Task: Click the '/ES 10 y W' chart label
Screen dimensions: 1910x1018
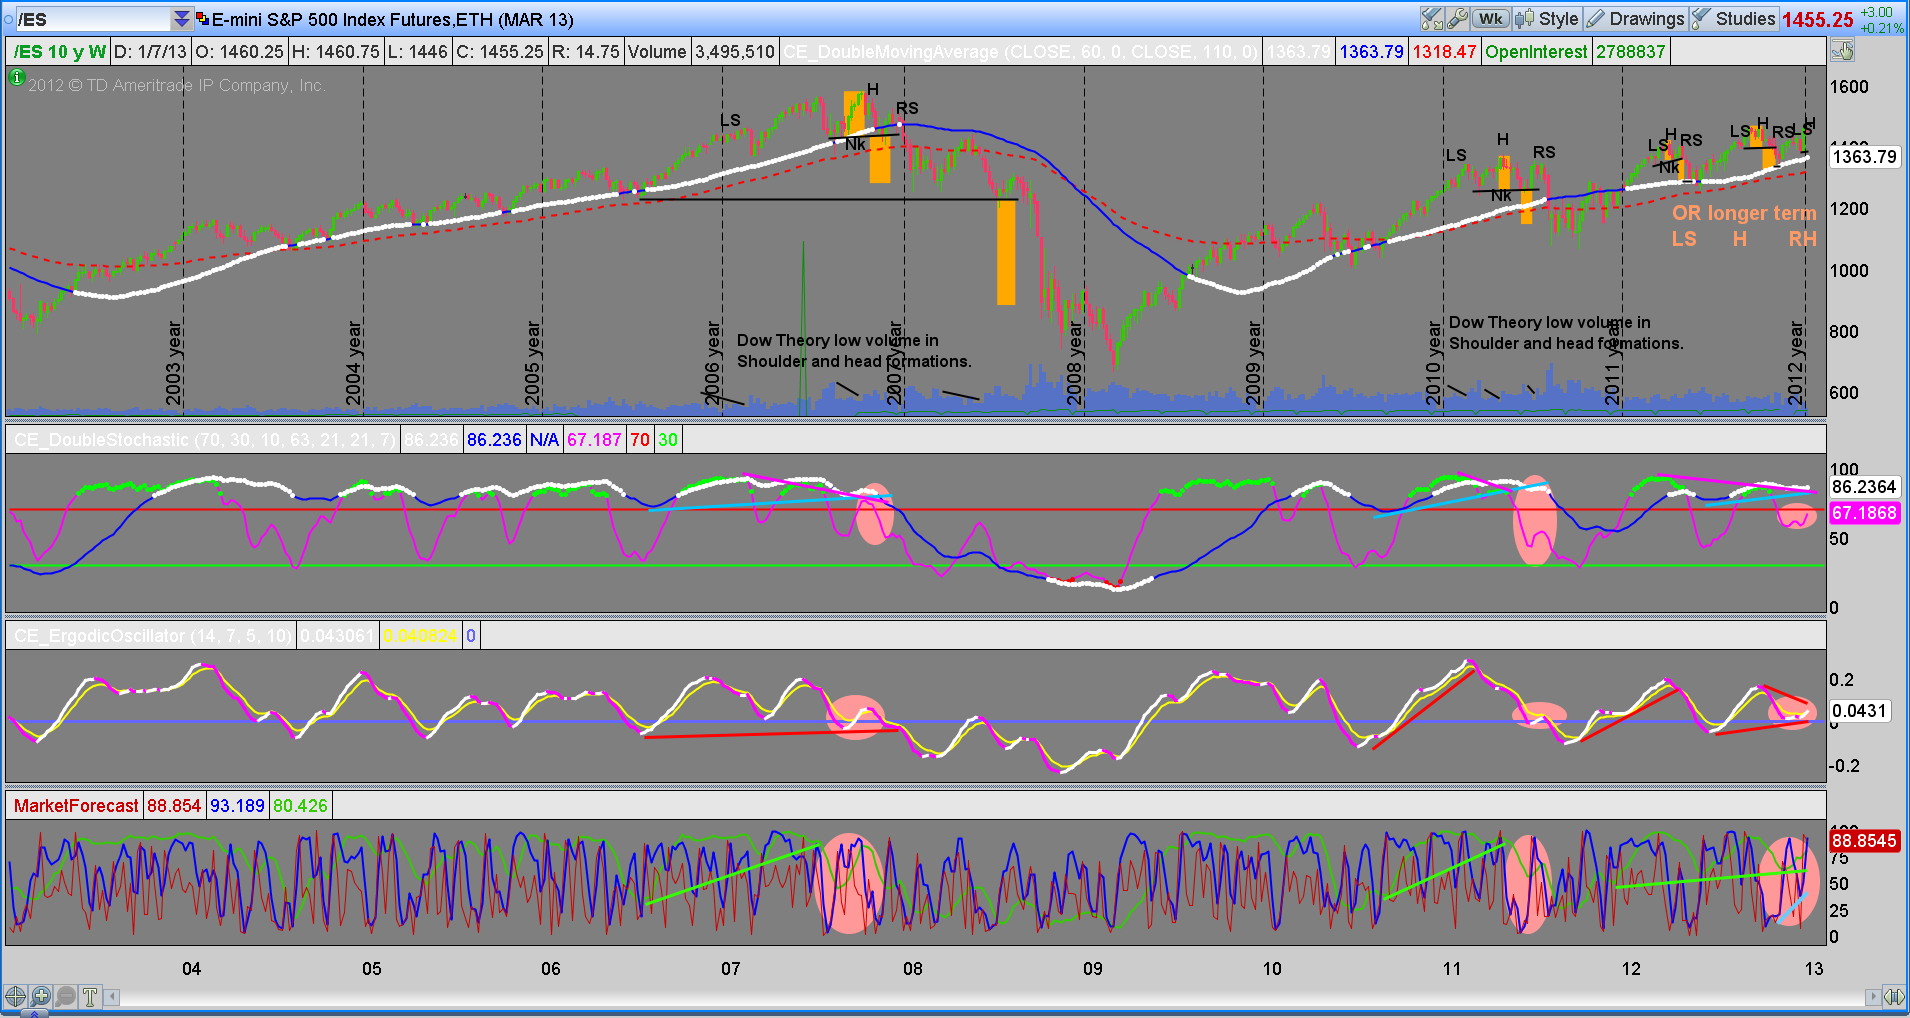Action: pyautogui.click(x=60, y=52)
